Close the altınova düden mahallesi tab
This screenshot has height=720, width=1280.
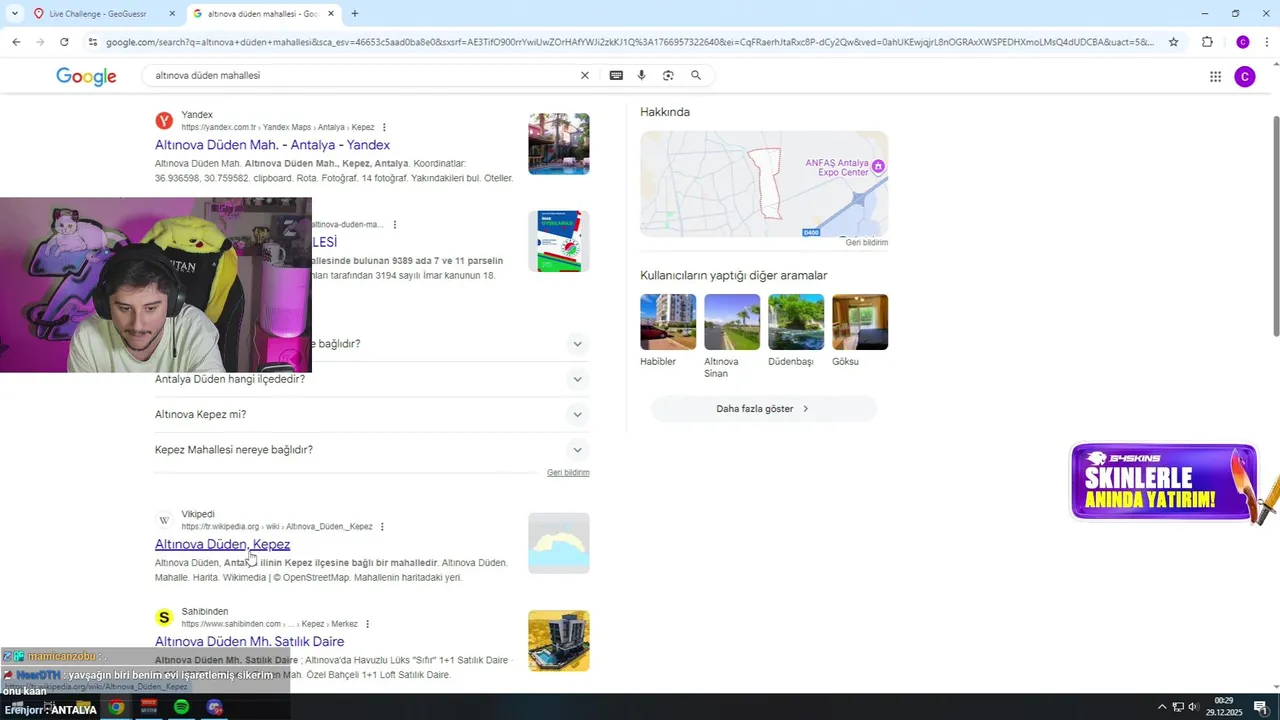[331, 14]
